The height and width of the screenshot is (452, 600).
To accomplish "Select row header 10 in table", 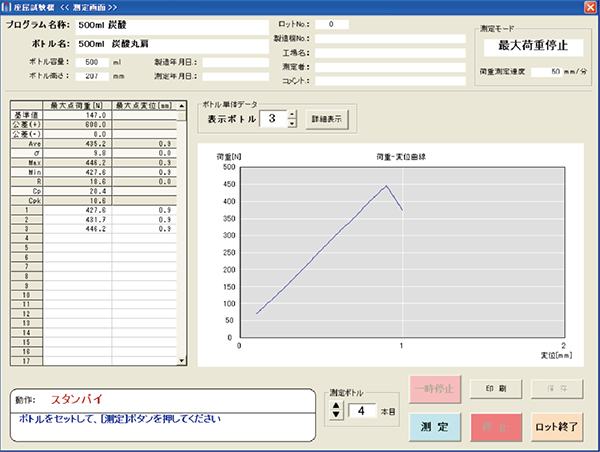I will (x=27, y=295).
